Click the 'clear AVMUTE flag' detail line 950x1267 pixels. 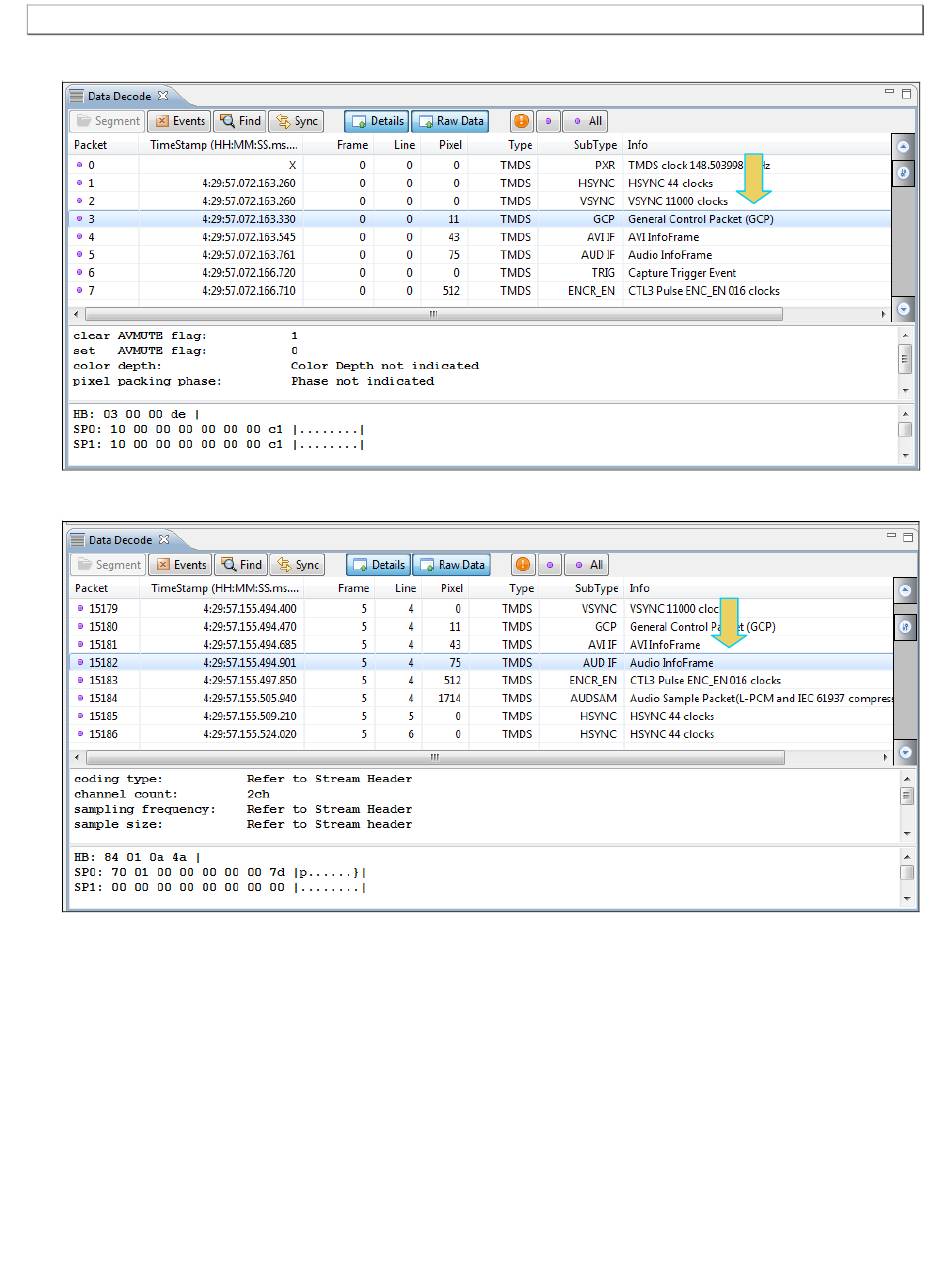click(185, 336)
